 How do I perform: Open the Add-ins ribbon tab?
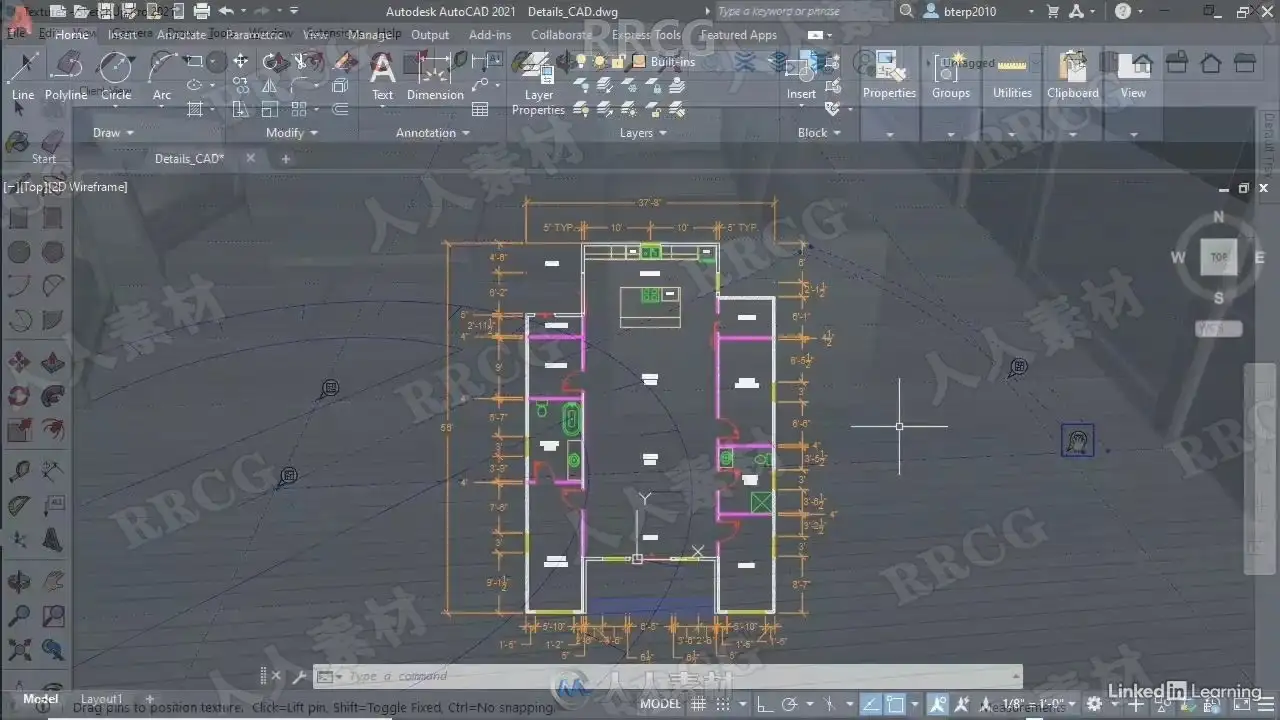(490, 34)
